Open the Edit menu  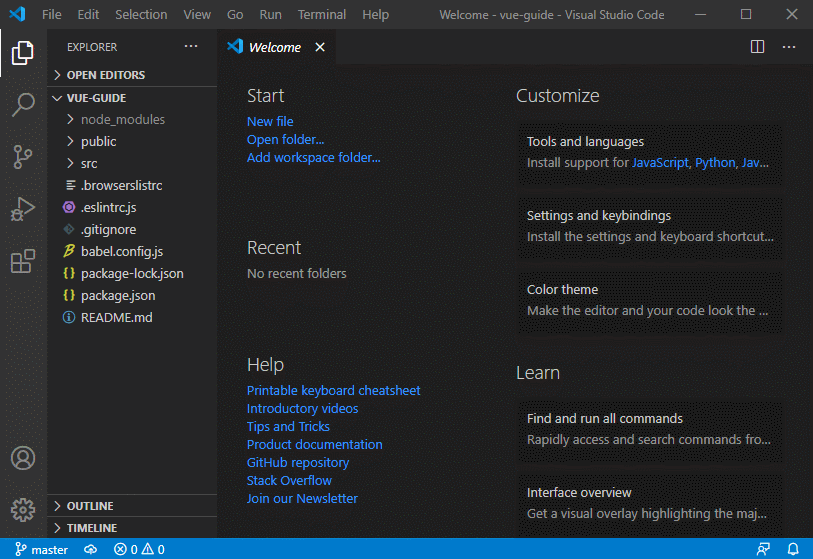pos(88,15)
